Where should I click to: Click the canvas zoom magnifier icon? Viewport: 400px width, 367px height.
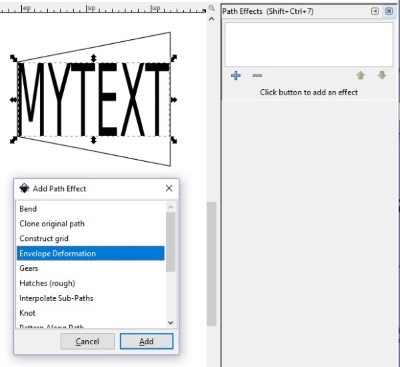pos(211,8)
